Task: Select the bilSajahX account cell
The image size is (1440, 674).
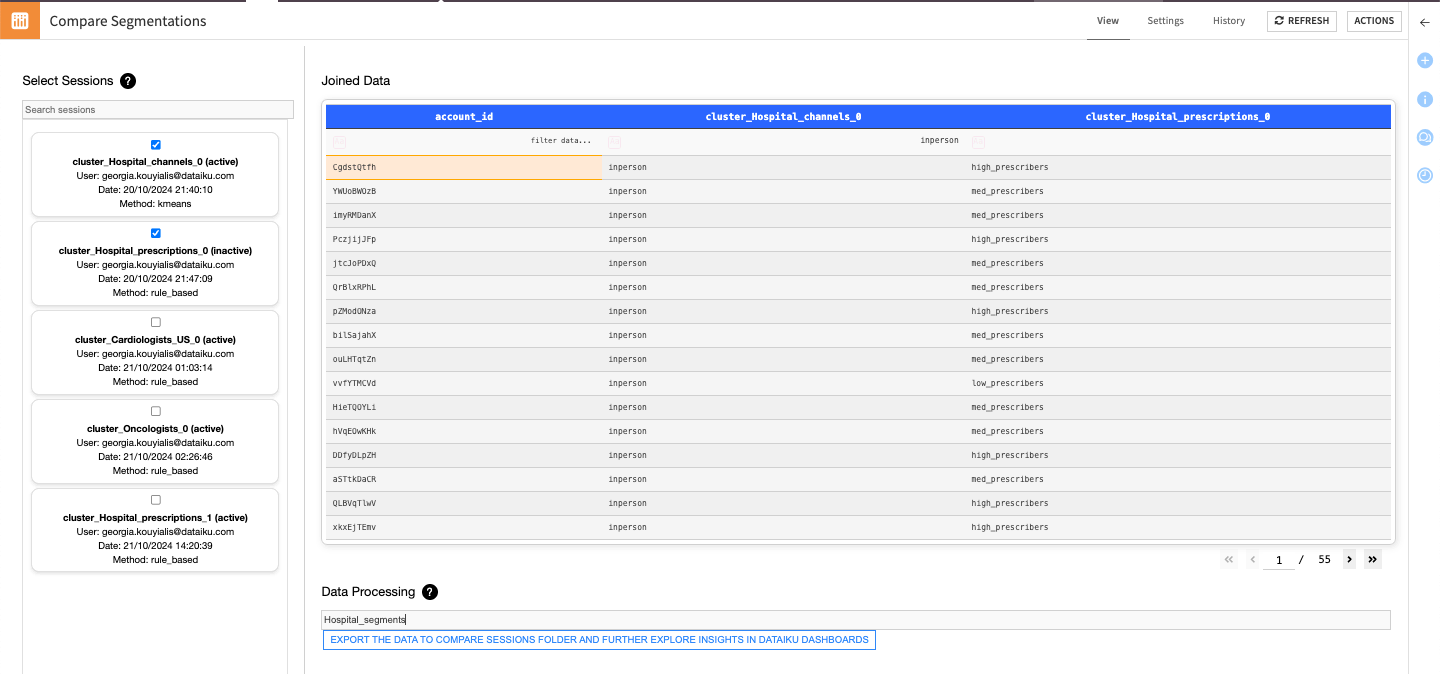Action: (x=464, y=336)
